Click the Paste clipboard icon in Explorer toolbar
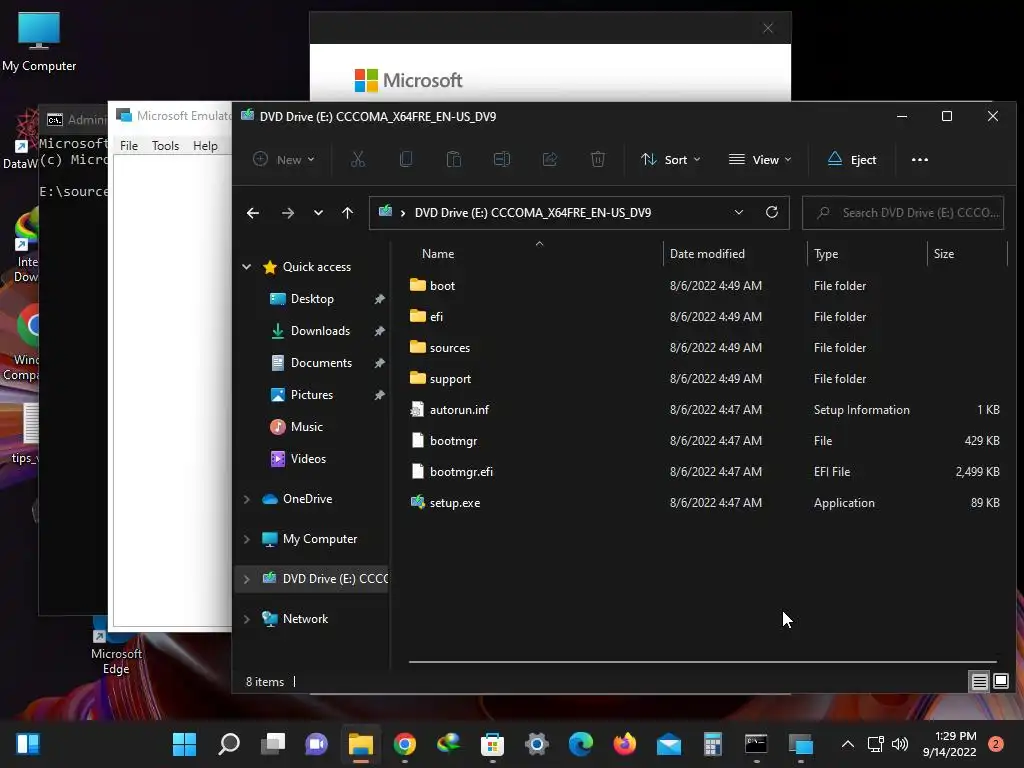The height and width of the screenshot is (768, 1024). point(454,159)
